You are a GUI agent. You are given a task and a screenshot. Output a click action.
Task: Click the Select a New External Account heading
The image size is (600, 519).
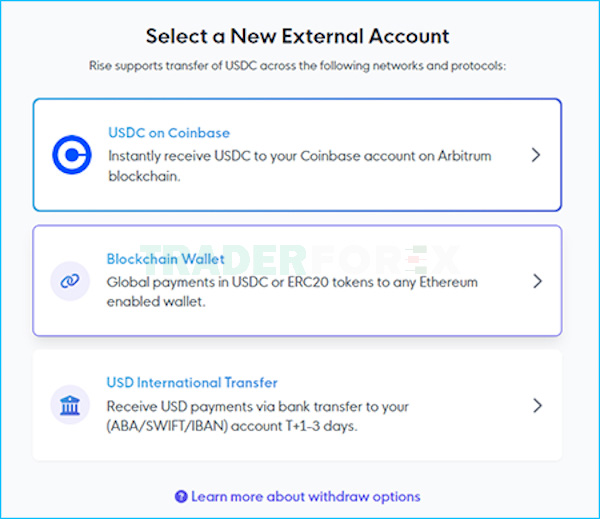(297, 36)
